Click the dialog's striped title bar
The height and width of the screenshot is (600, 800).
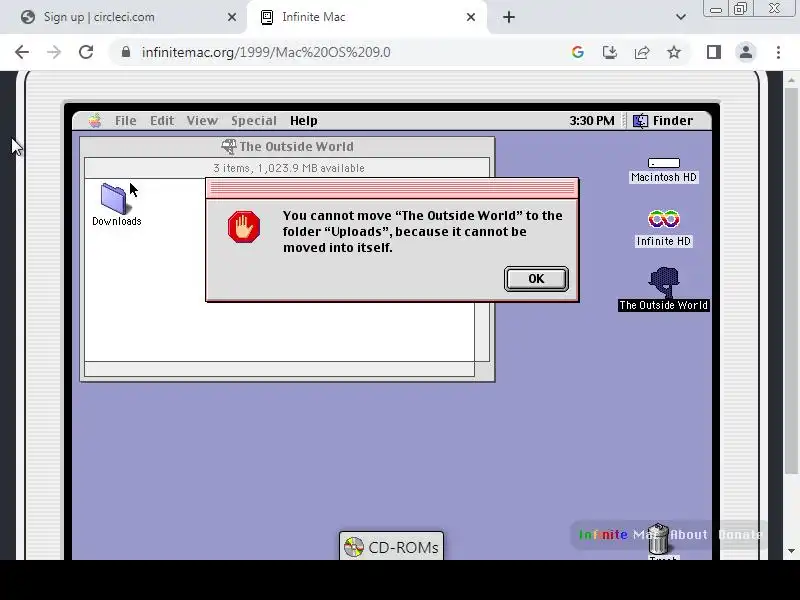coord(392,189)
